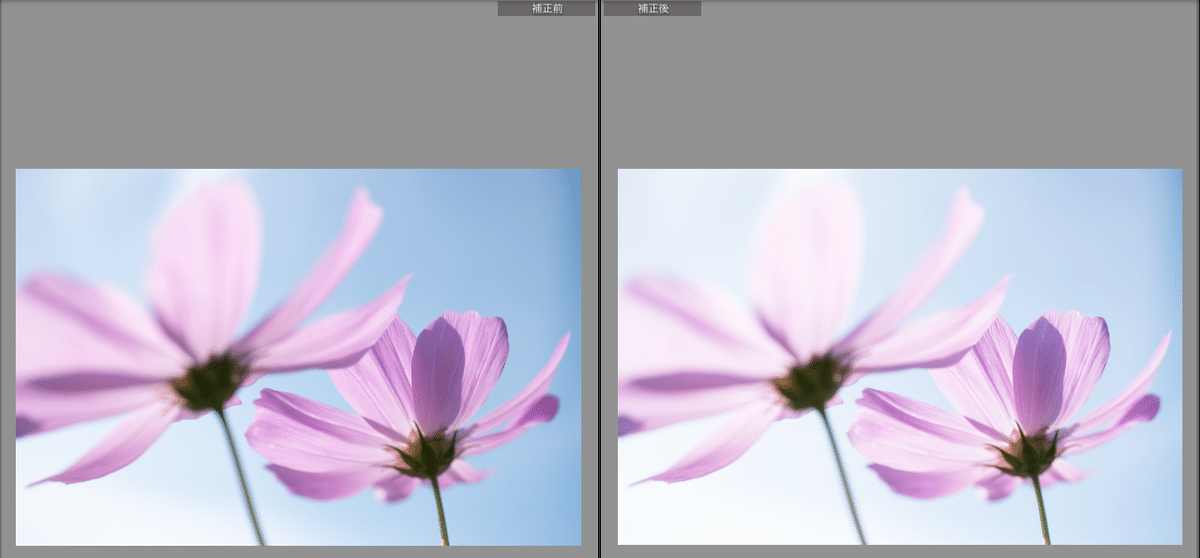Image resolution: width=1200 pixels, height=558 pixels.
Task: Click empty gray area above the after photo
Action: click(900, 90)
